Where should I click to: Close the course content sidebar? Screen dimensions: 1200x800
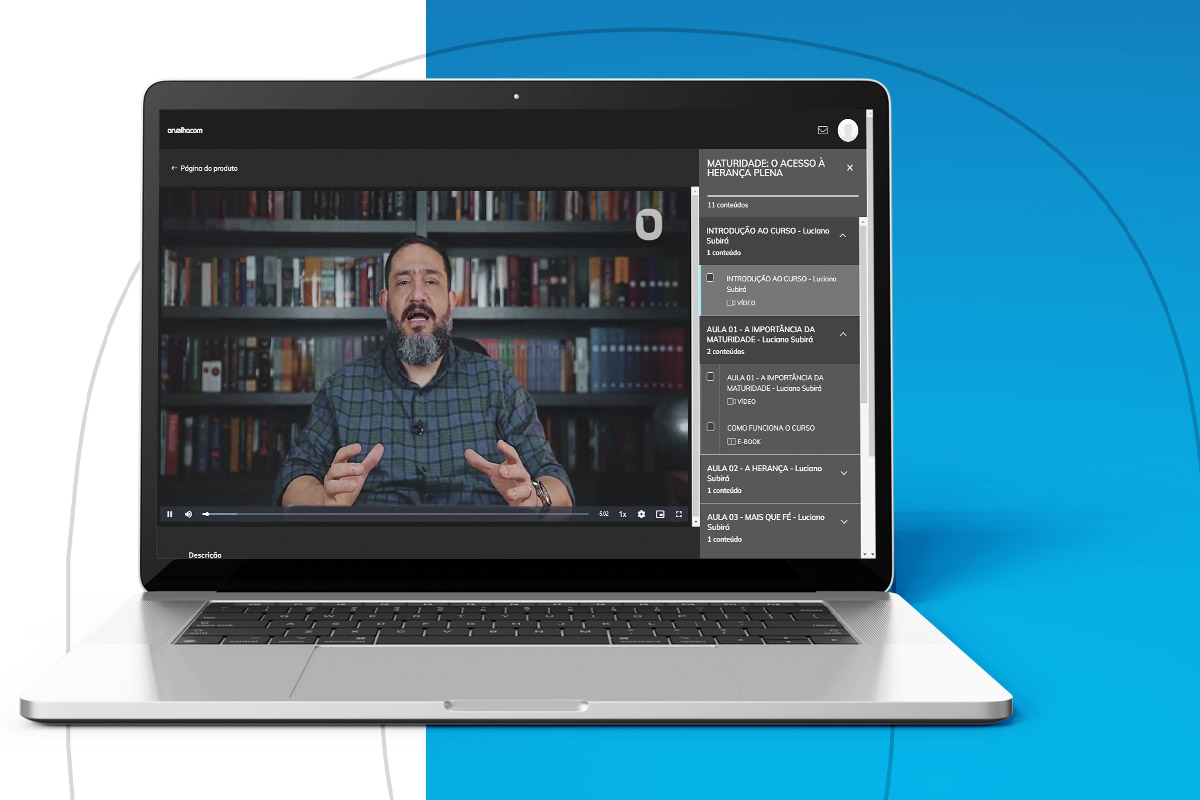tap(850, 168)
